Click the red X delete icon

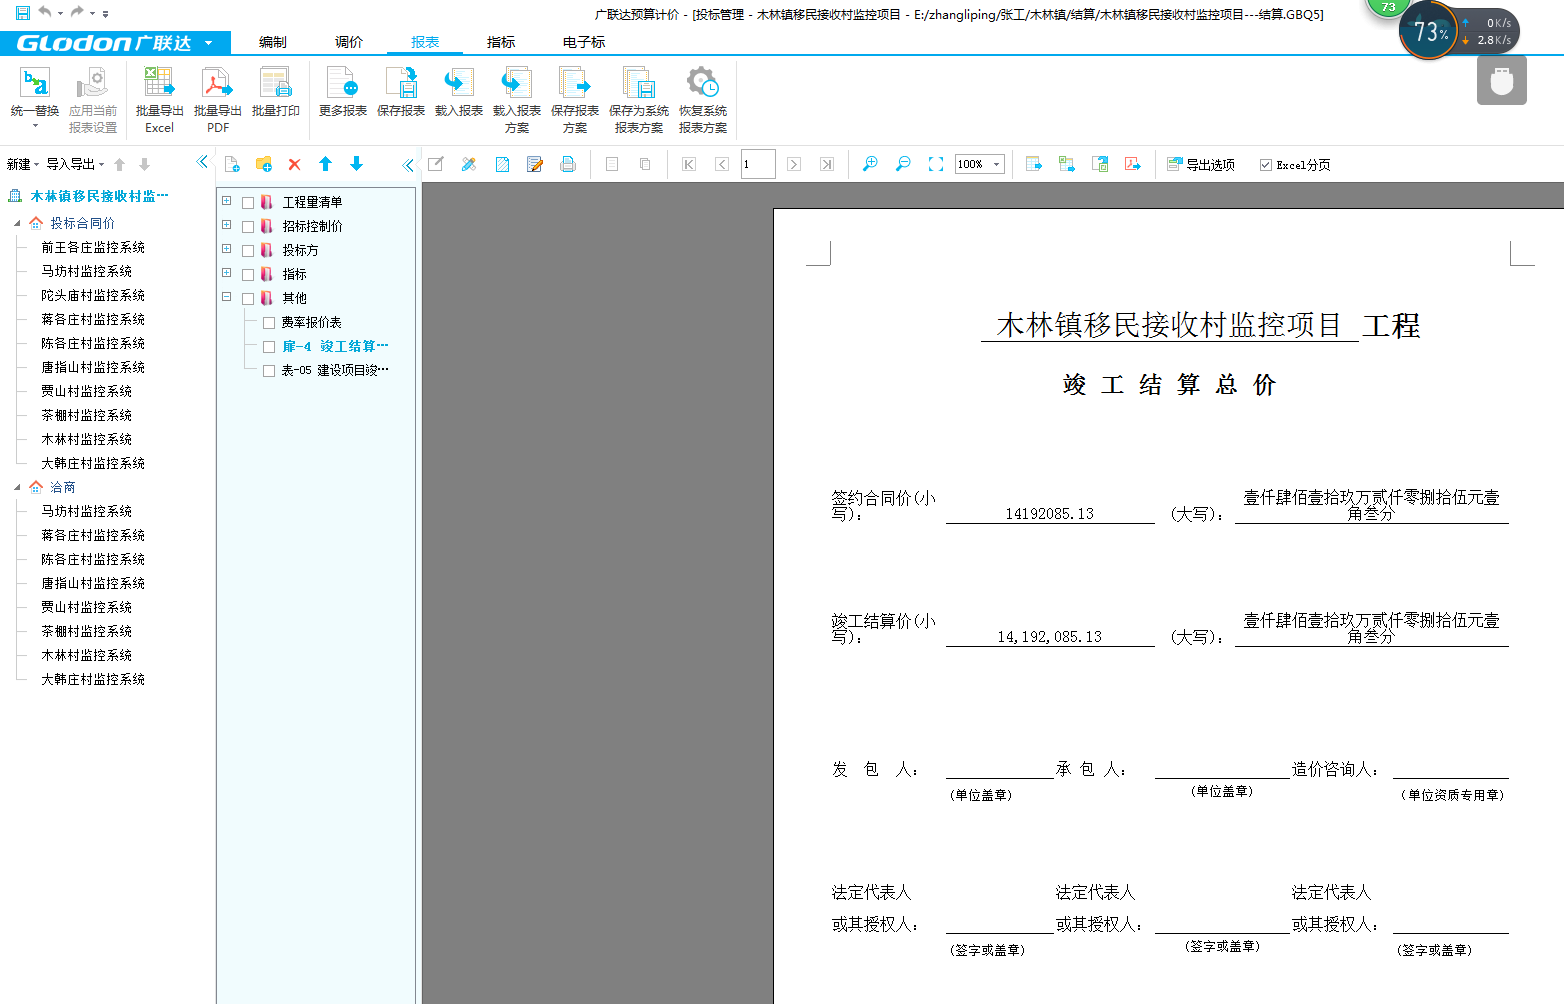294,164
